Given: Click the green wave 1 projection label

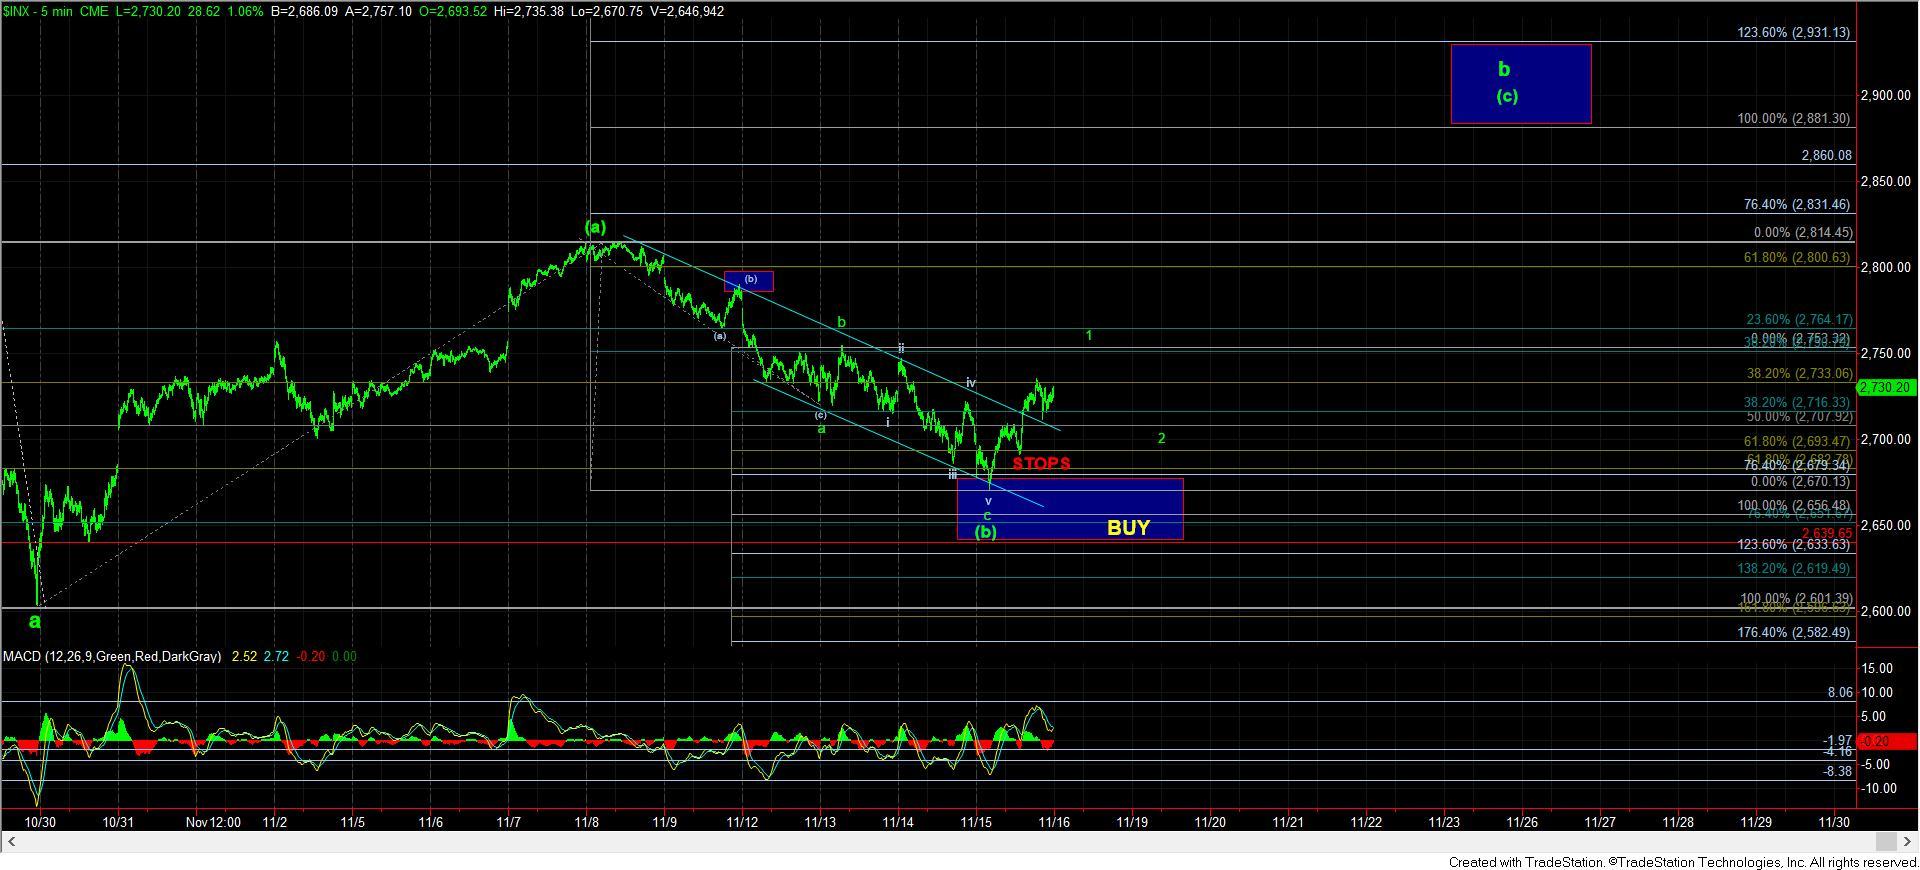Looking at the screenshot, I should coord(1089,336).
